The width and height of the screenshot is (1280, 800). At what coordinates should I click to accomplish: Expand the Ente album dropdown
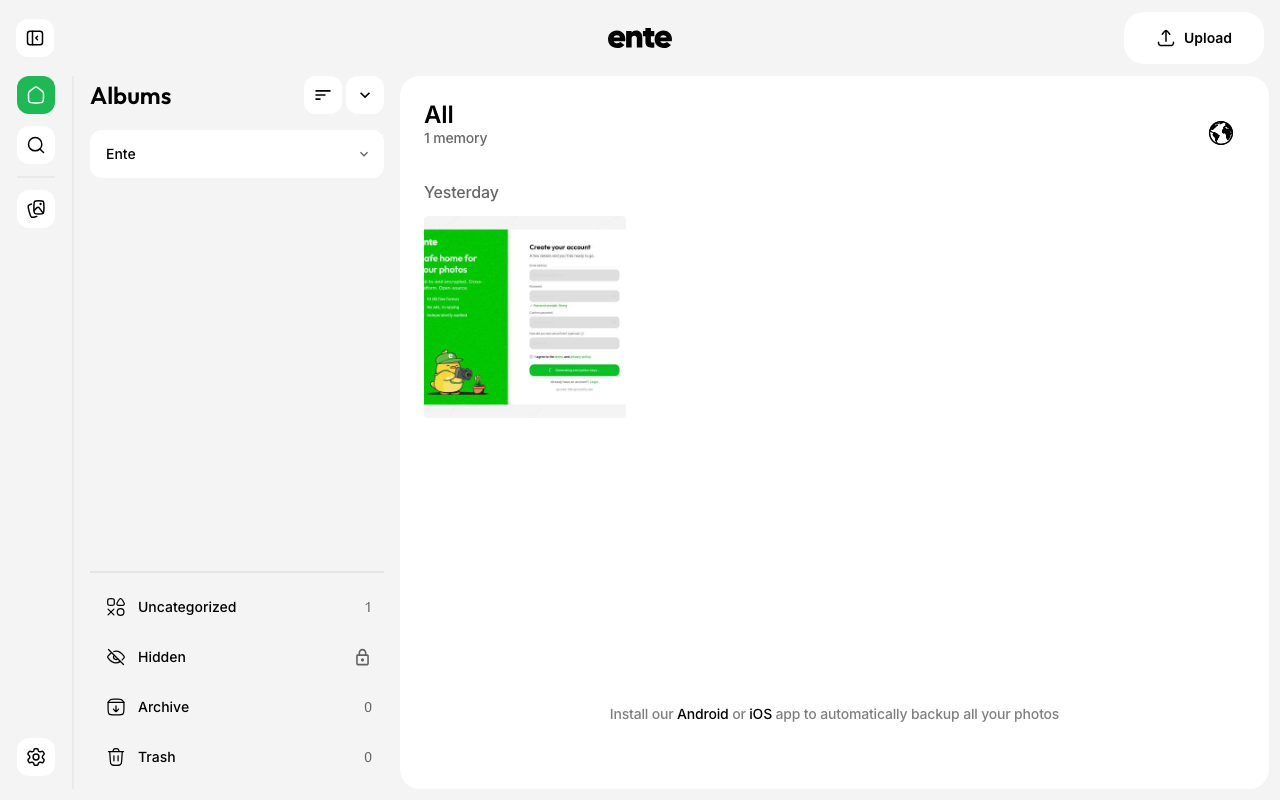[x=237, y=154]
